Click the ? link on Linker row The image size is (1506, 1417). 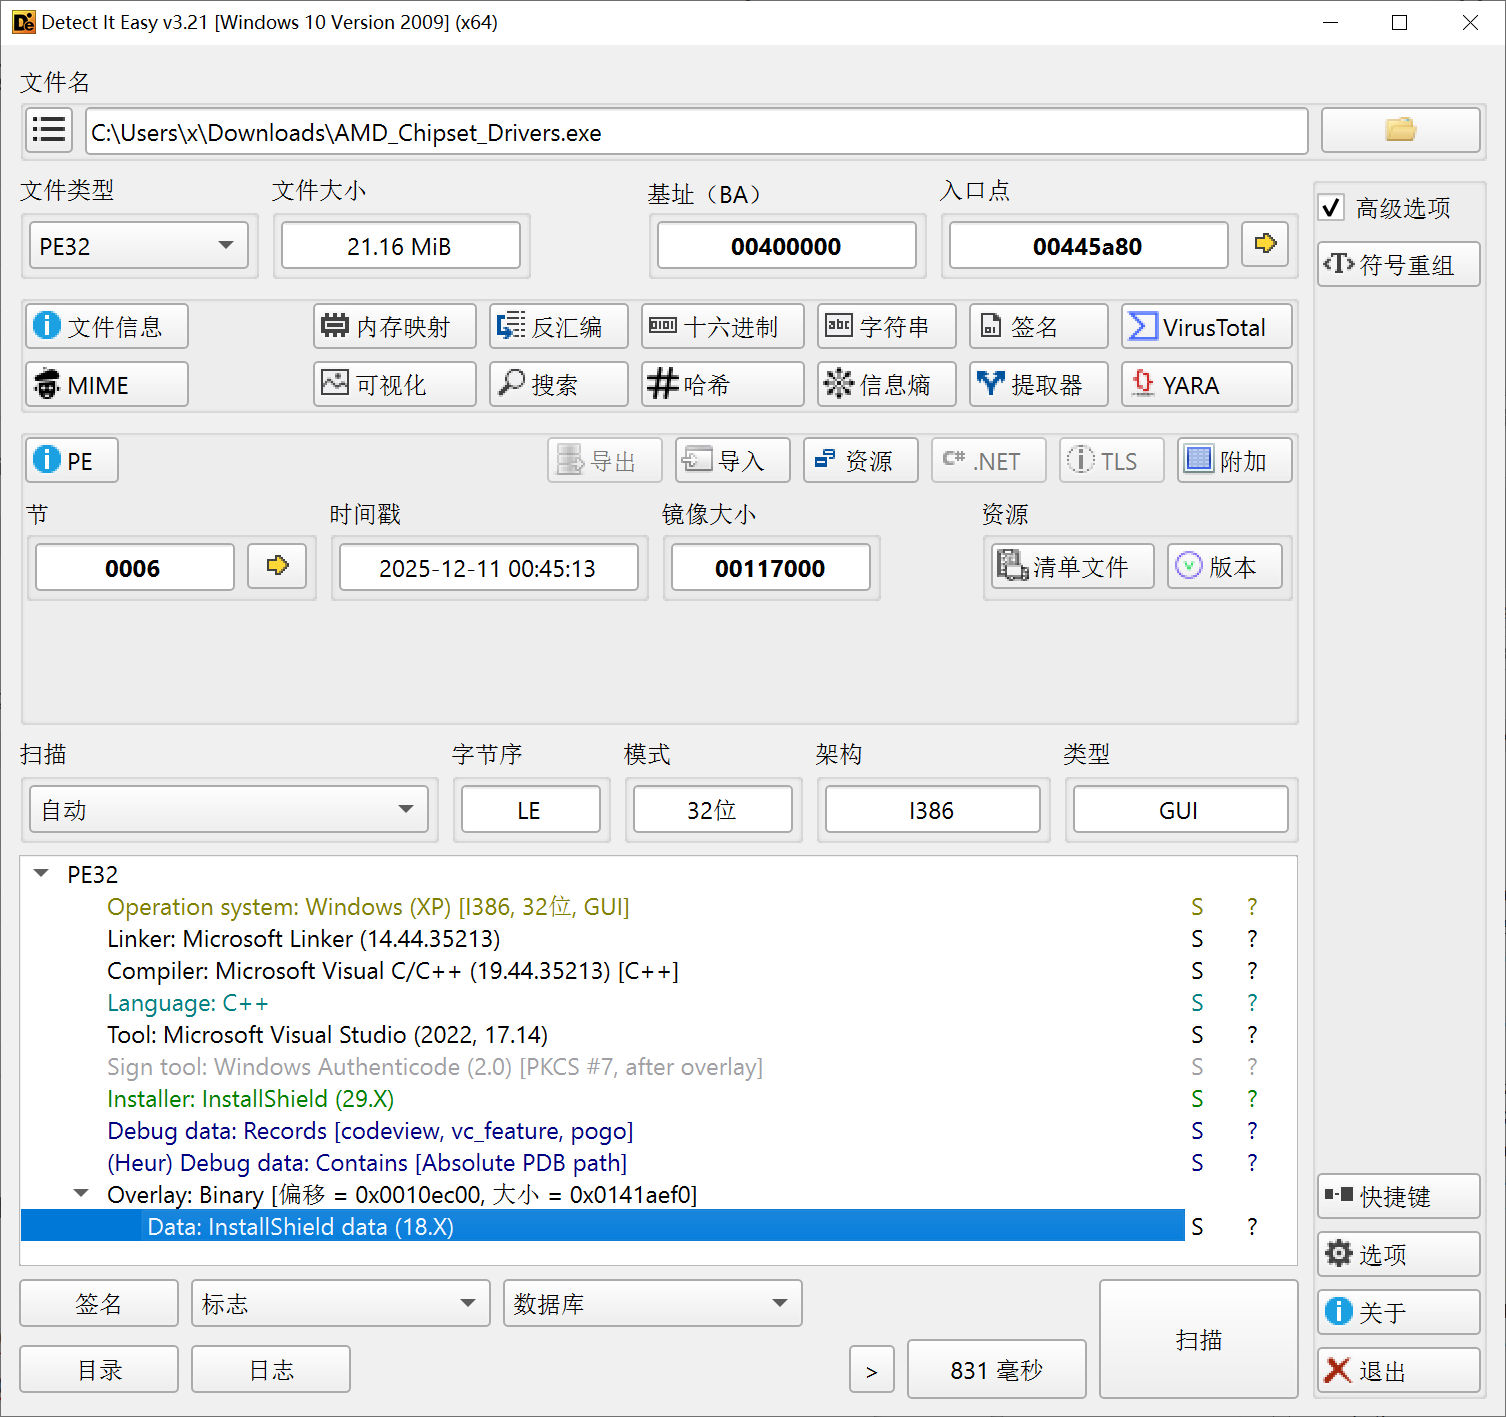1252,939
